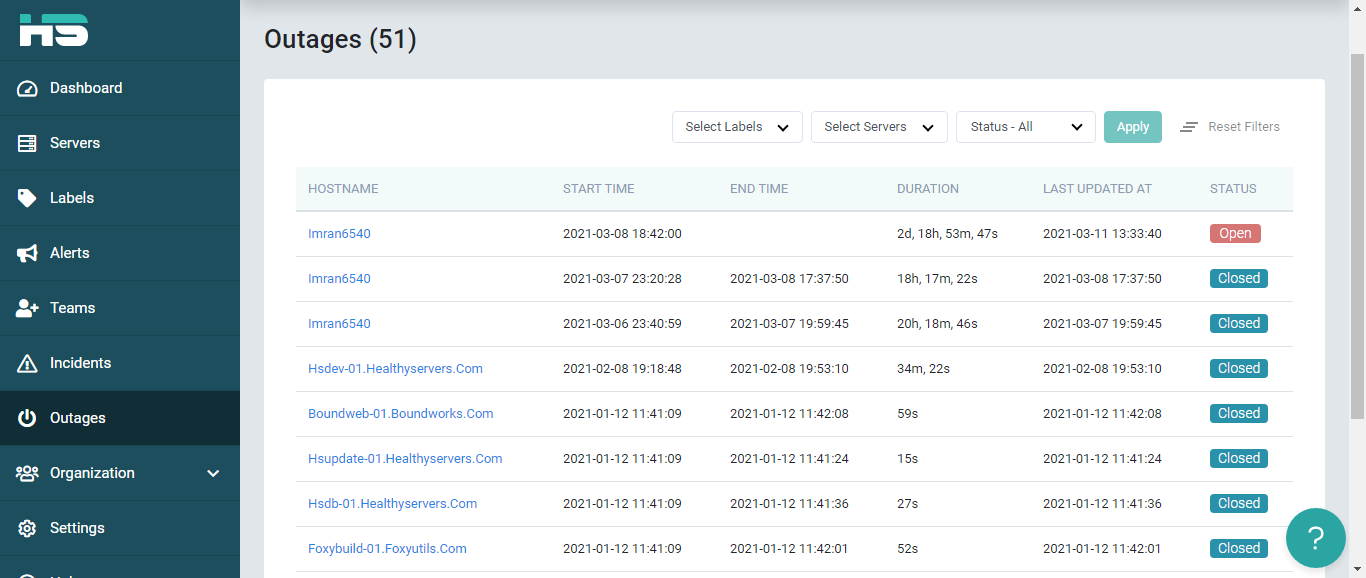Open the Labels section

(x=120, y=198)
